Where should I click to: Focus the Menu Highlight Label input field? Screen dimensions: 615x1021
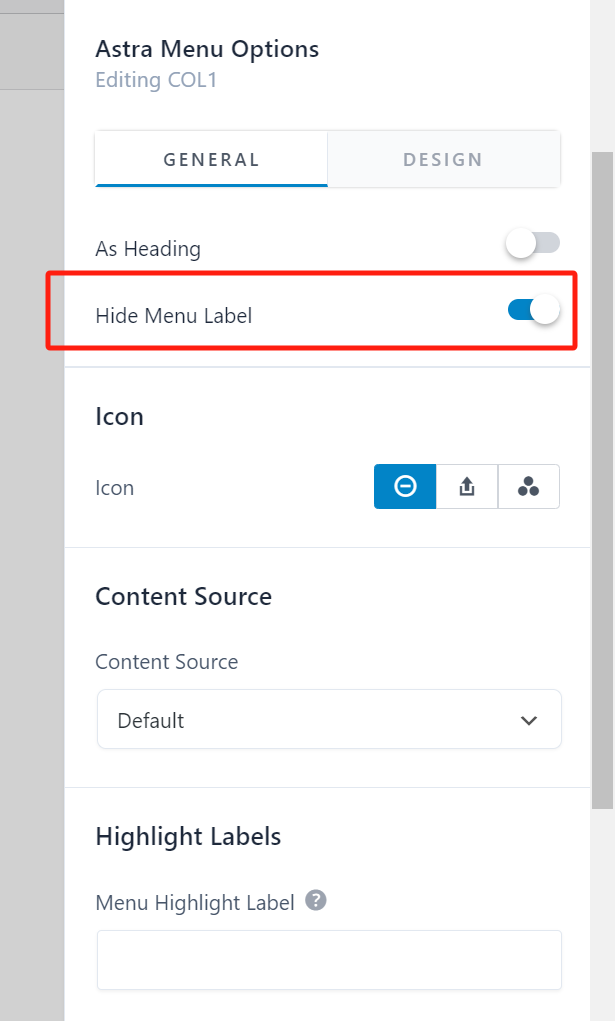pyautogui.click(x=328, y=959)
